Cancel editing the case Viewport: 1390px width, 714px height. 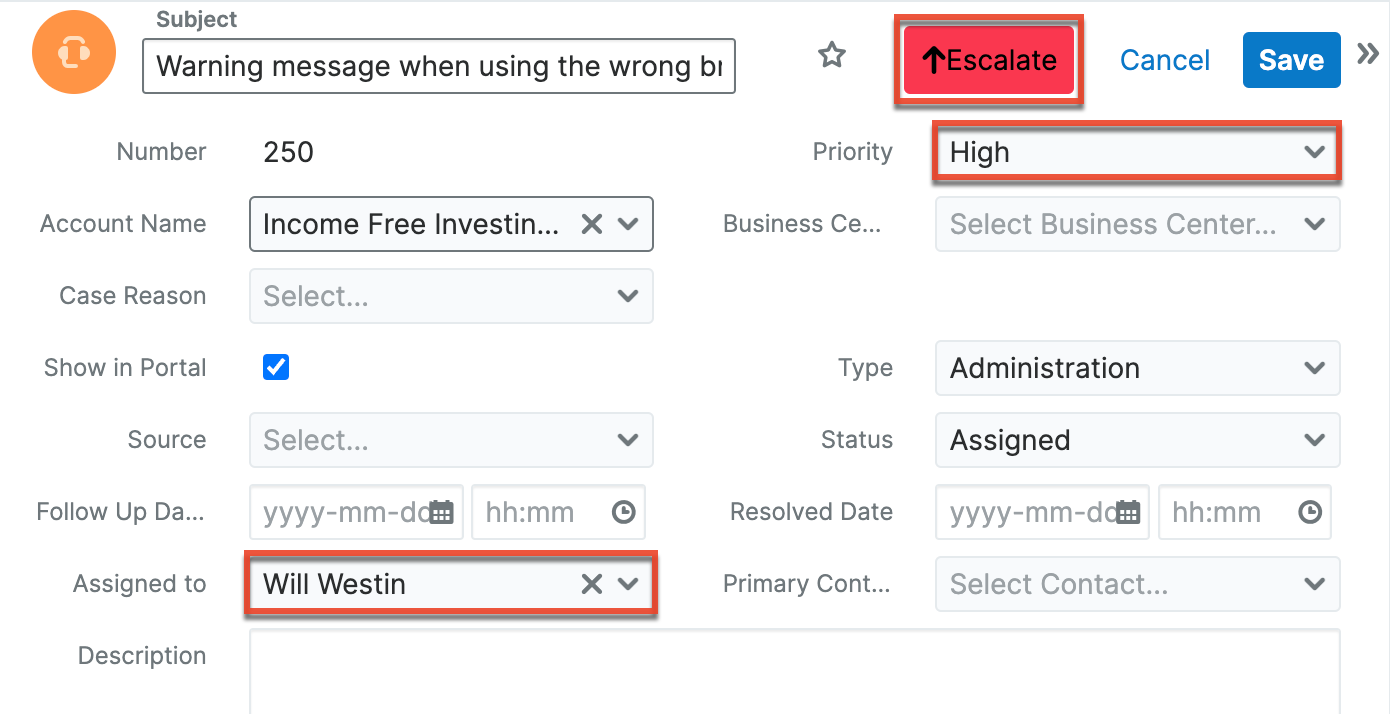pos(1164,60)
